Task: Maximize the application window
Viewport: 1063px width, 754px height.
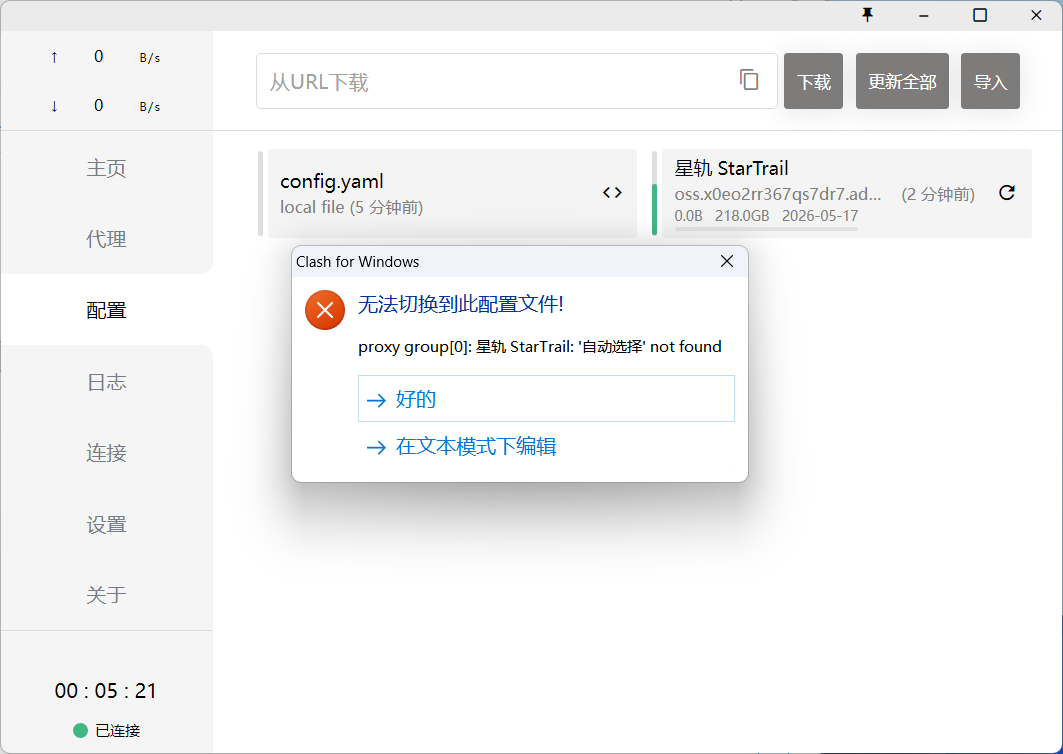Action: pos(980,14)
